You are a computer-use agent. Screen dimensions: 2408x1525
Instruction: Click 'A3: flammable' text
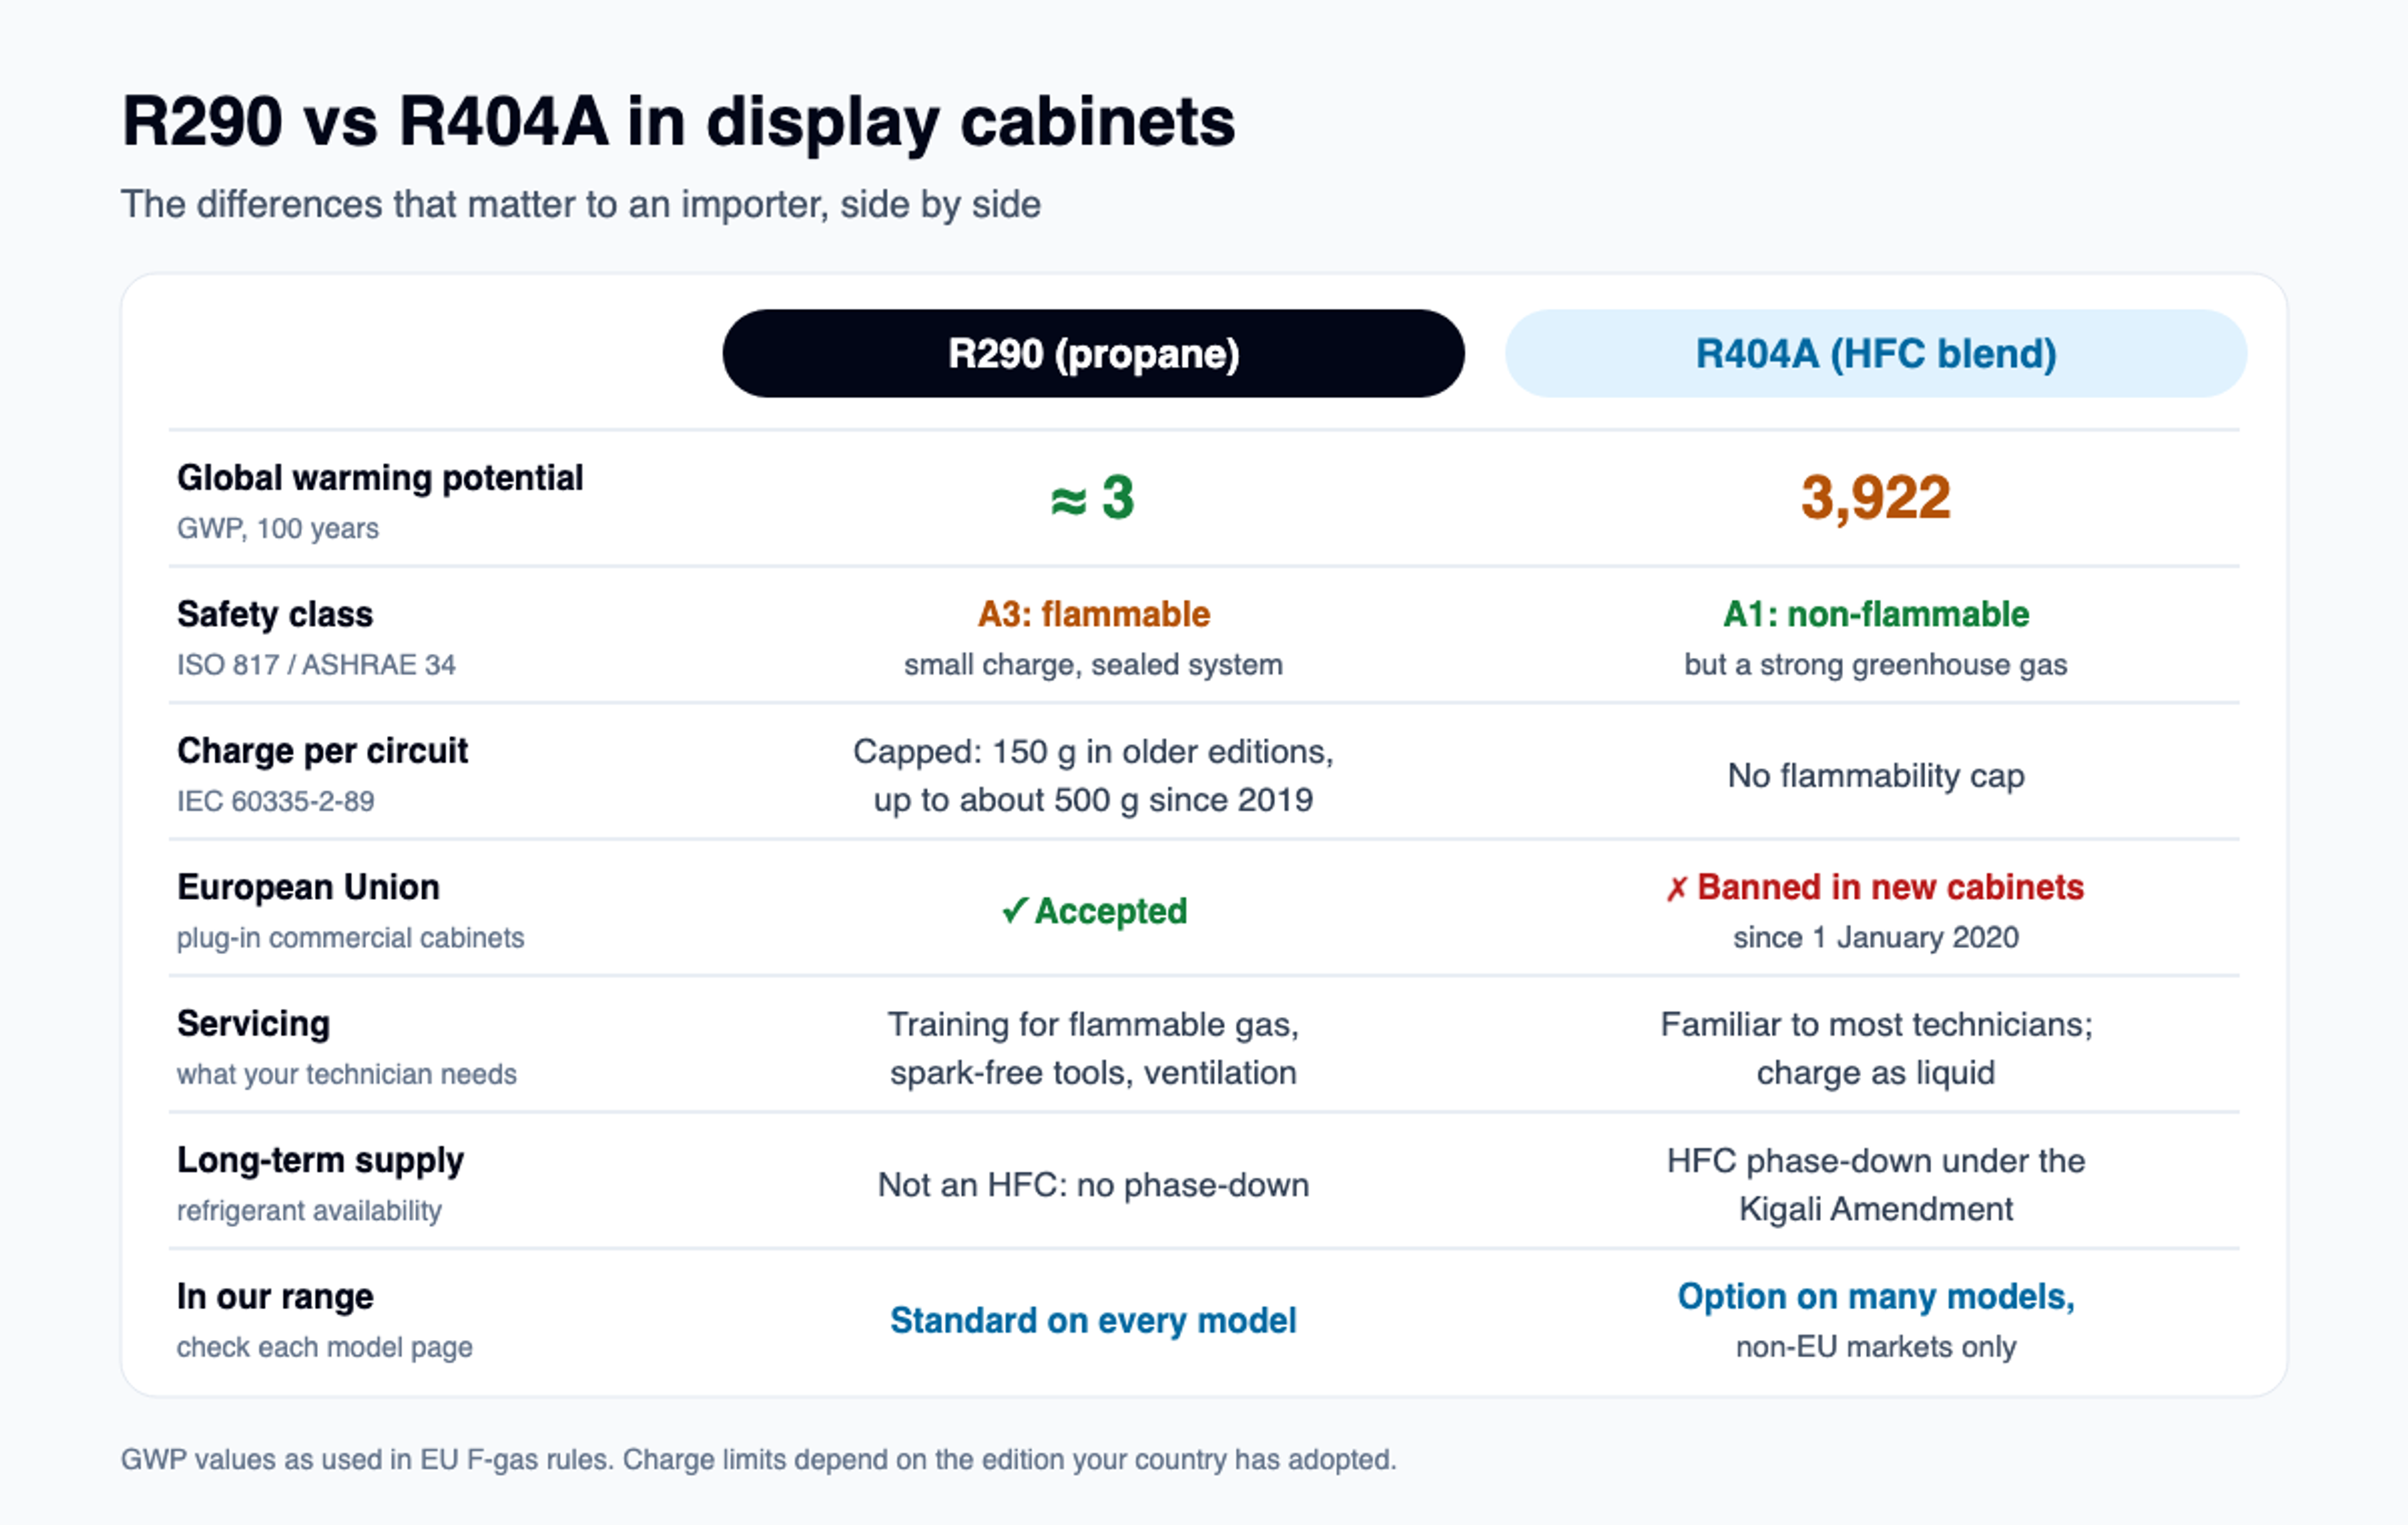click(1093, 614)
